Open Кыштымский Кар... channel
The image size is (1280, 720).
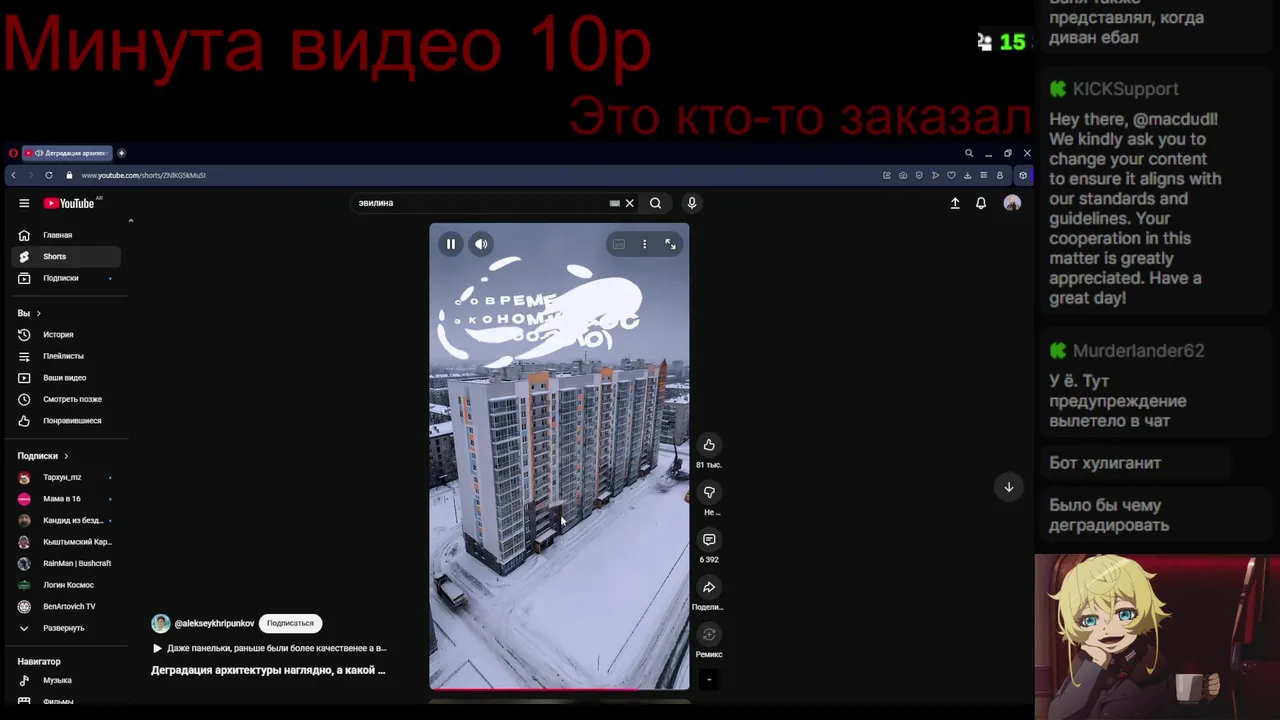tap(66, 542)
